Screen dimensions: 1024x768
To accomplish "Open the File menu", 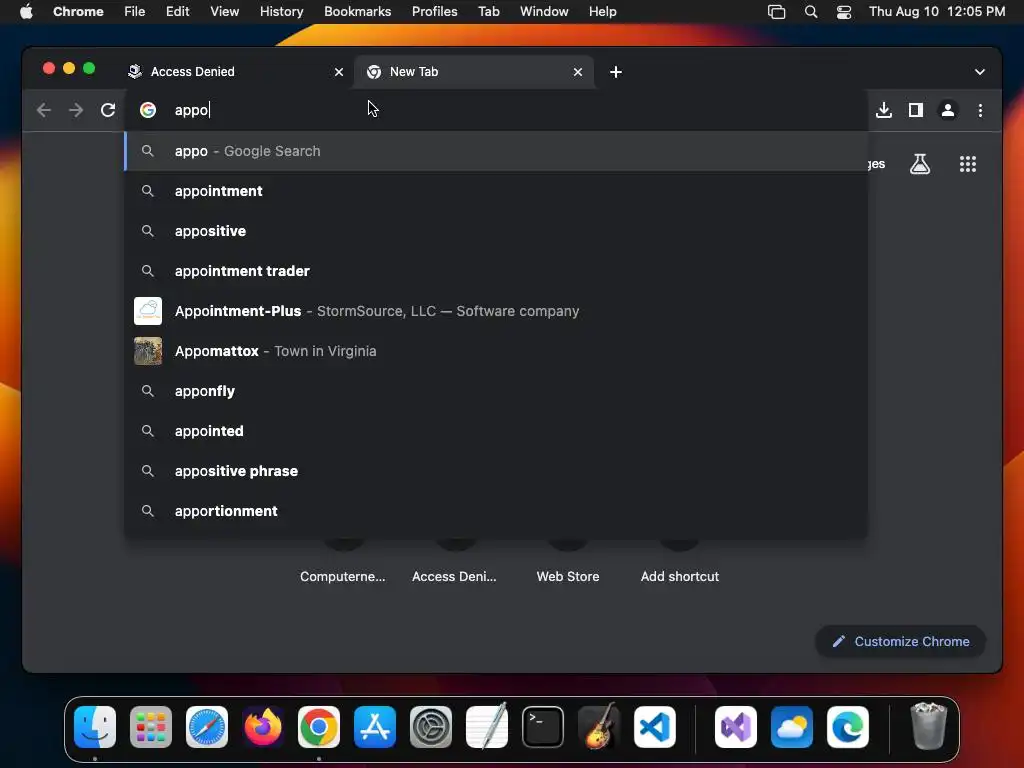I will pyautogui.click(x=135, y=11).
